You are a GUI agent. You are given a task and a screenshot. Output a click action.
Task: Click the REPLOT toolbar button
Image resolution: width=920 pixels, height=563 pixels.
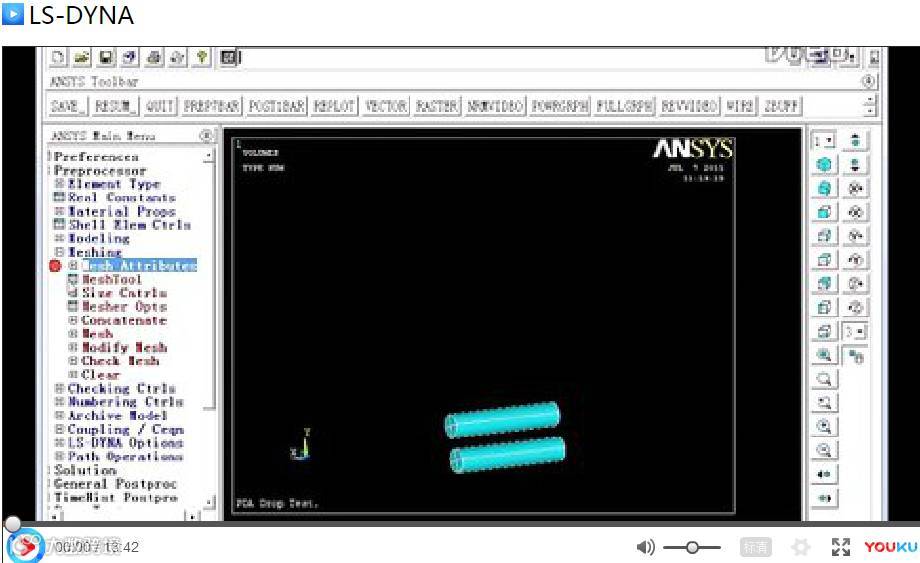click(334, 106)
